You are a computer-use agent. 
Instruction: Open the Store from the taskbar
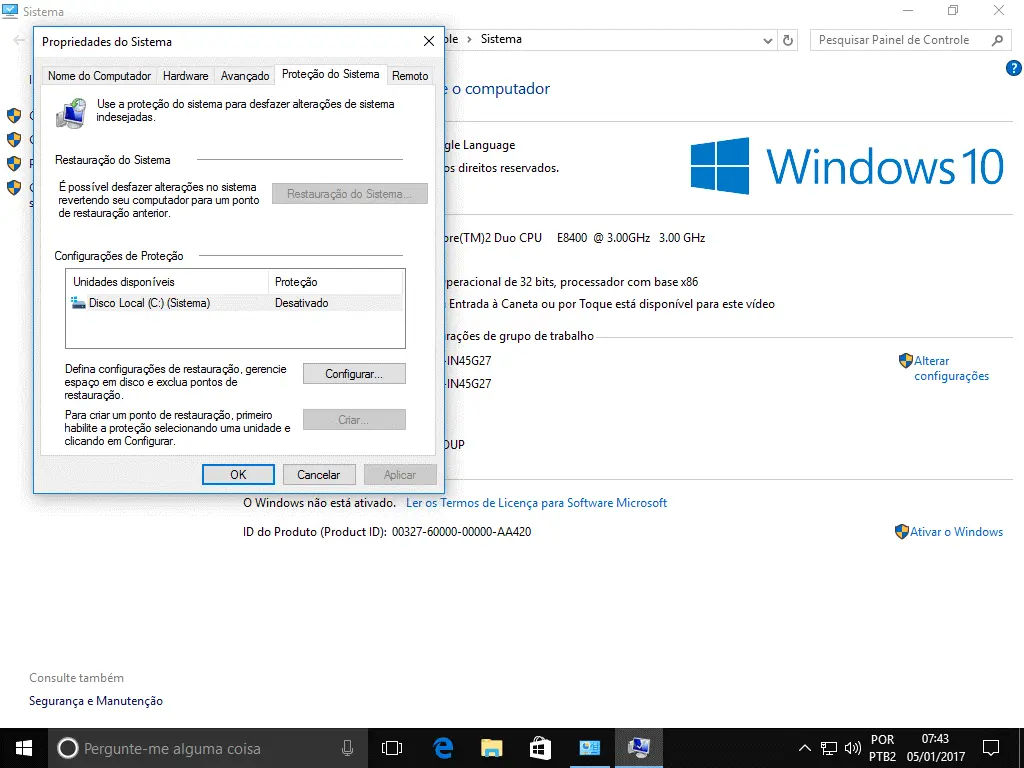click(x=540, y=748)
